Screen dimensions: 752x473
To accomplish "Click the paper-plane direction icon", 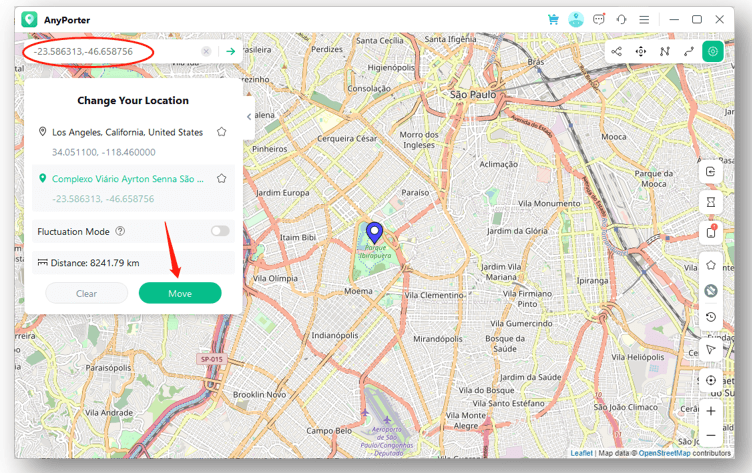I will click(x=711, y=349).
